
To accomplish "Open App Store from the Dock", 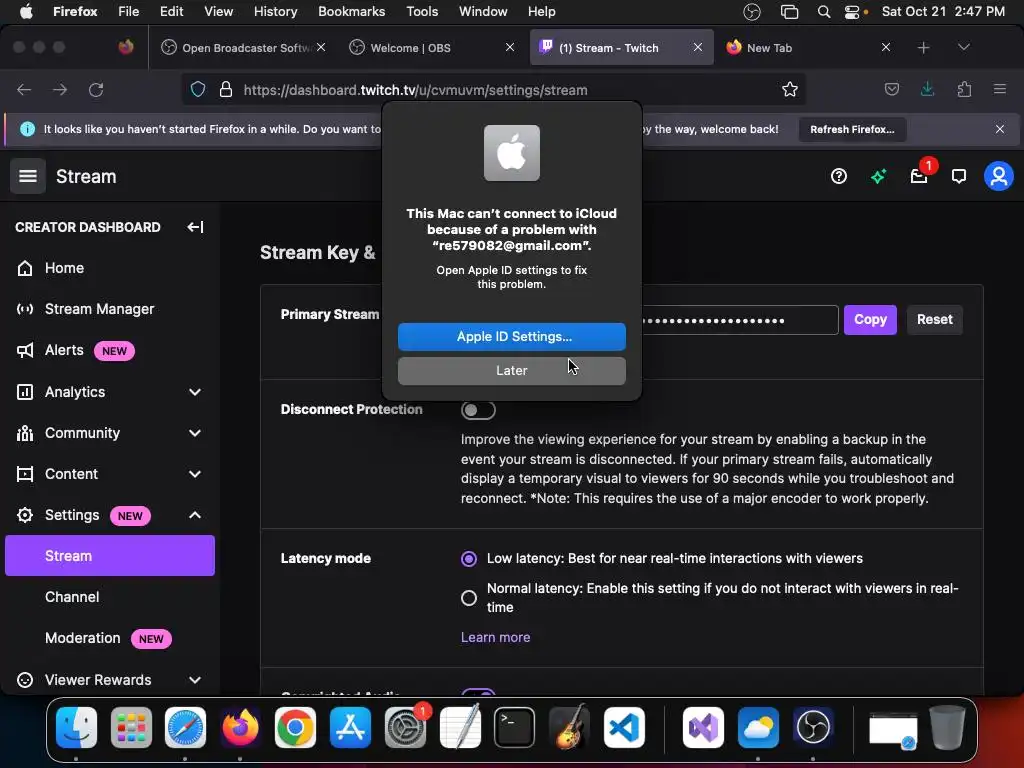I will click(x=350, y=727).
